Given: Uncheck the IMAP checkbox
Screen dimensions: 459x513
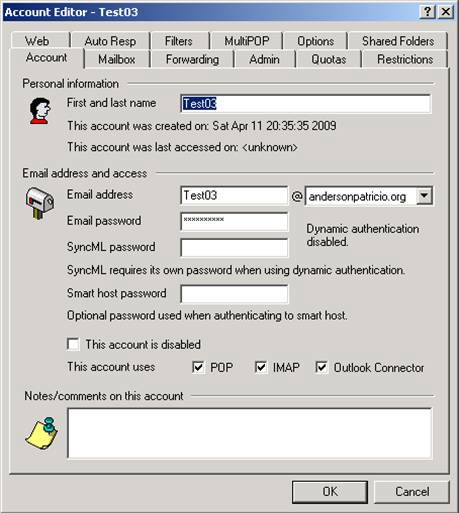Looking at the screenshot, I should coord(261,367).
